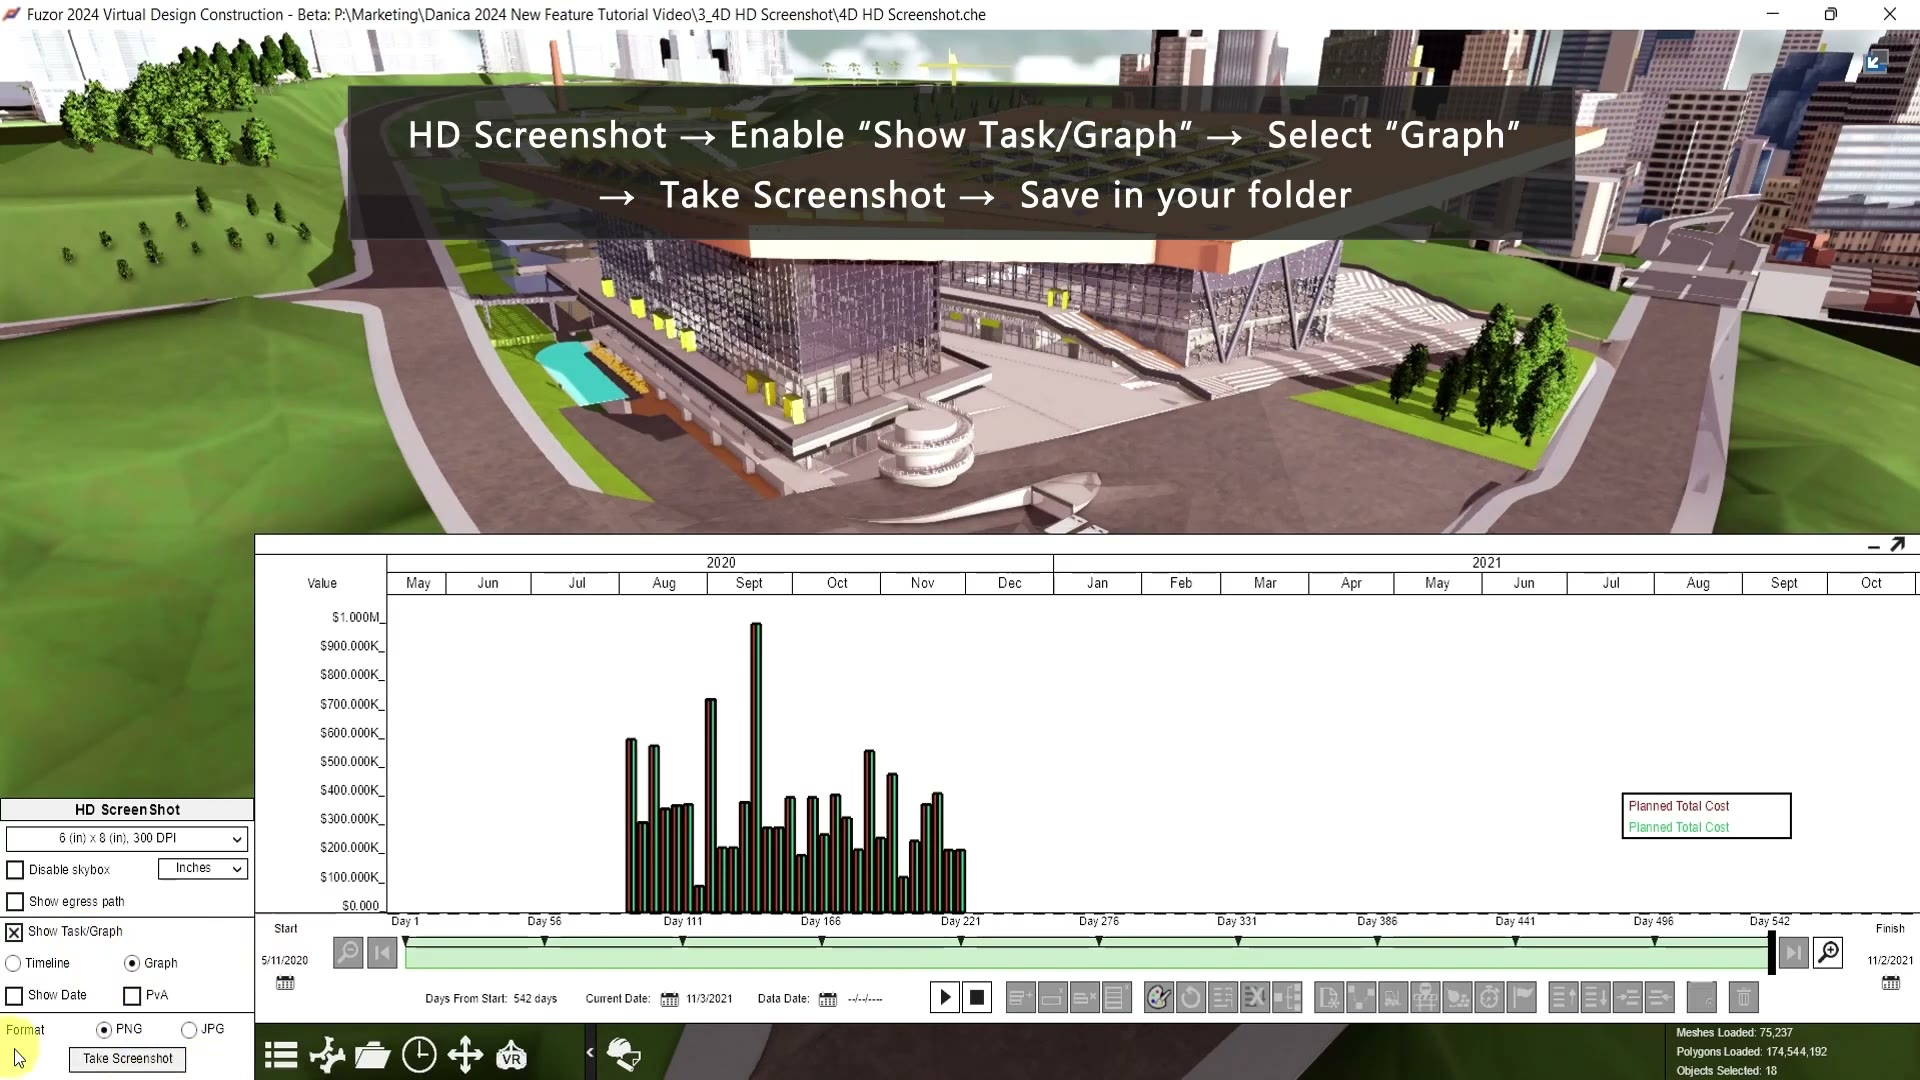Image resolution: width=1920 pixels, height=1080 pixels.
Task: Pop out the graph panel with arrow icon
Action: pyautogui.click(x=1897, y=544)
